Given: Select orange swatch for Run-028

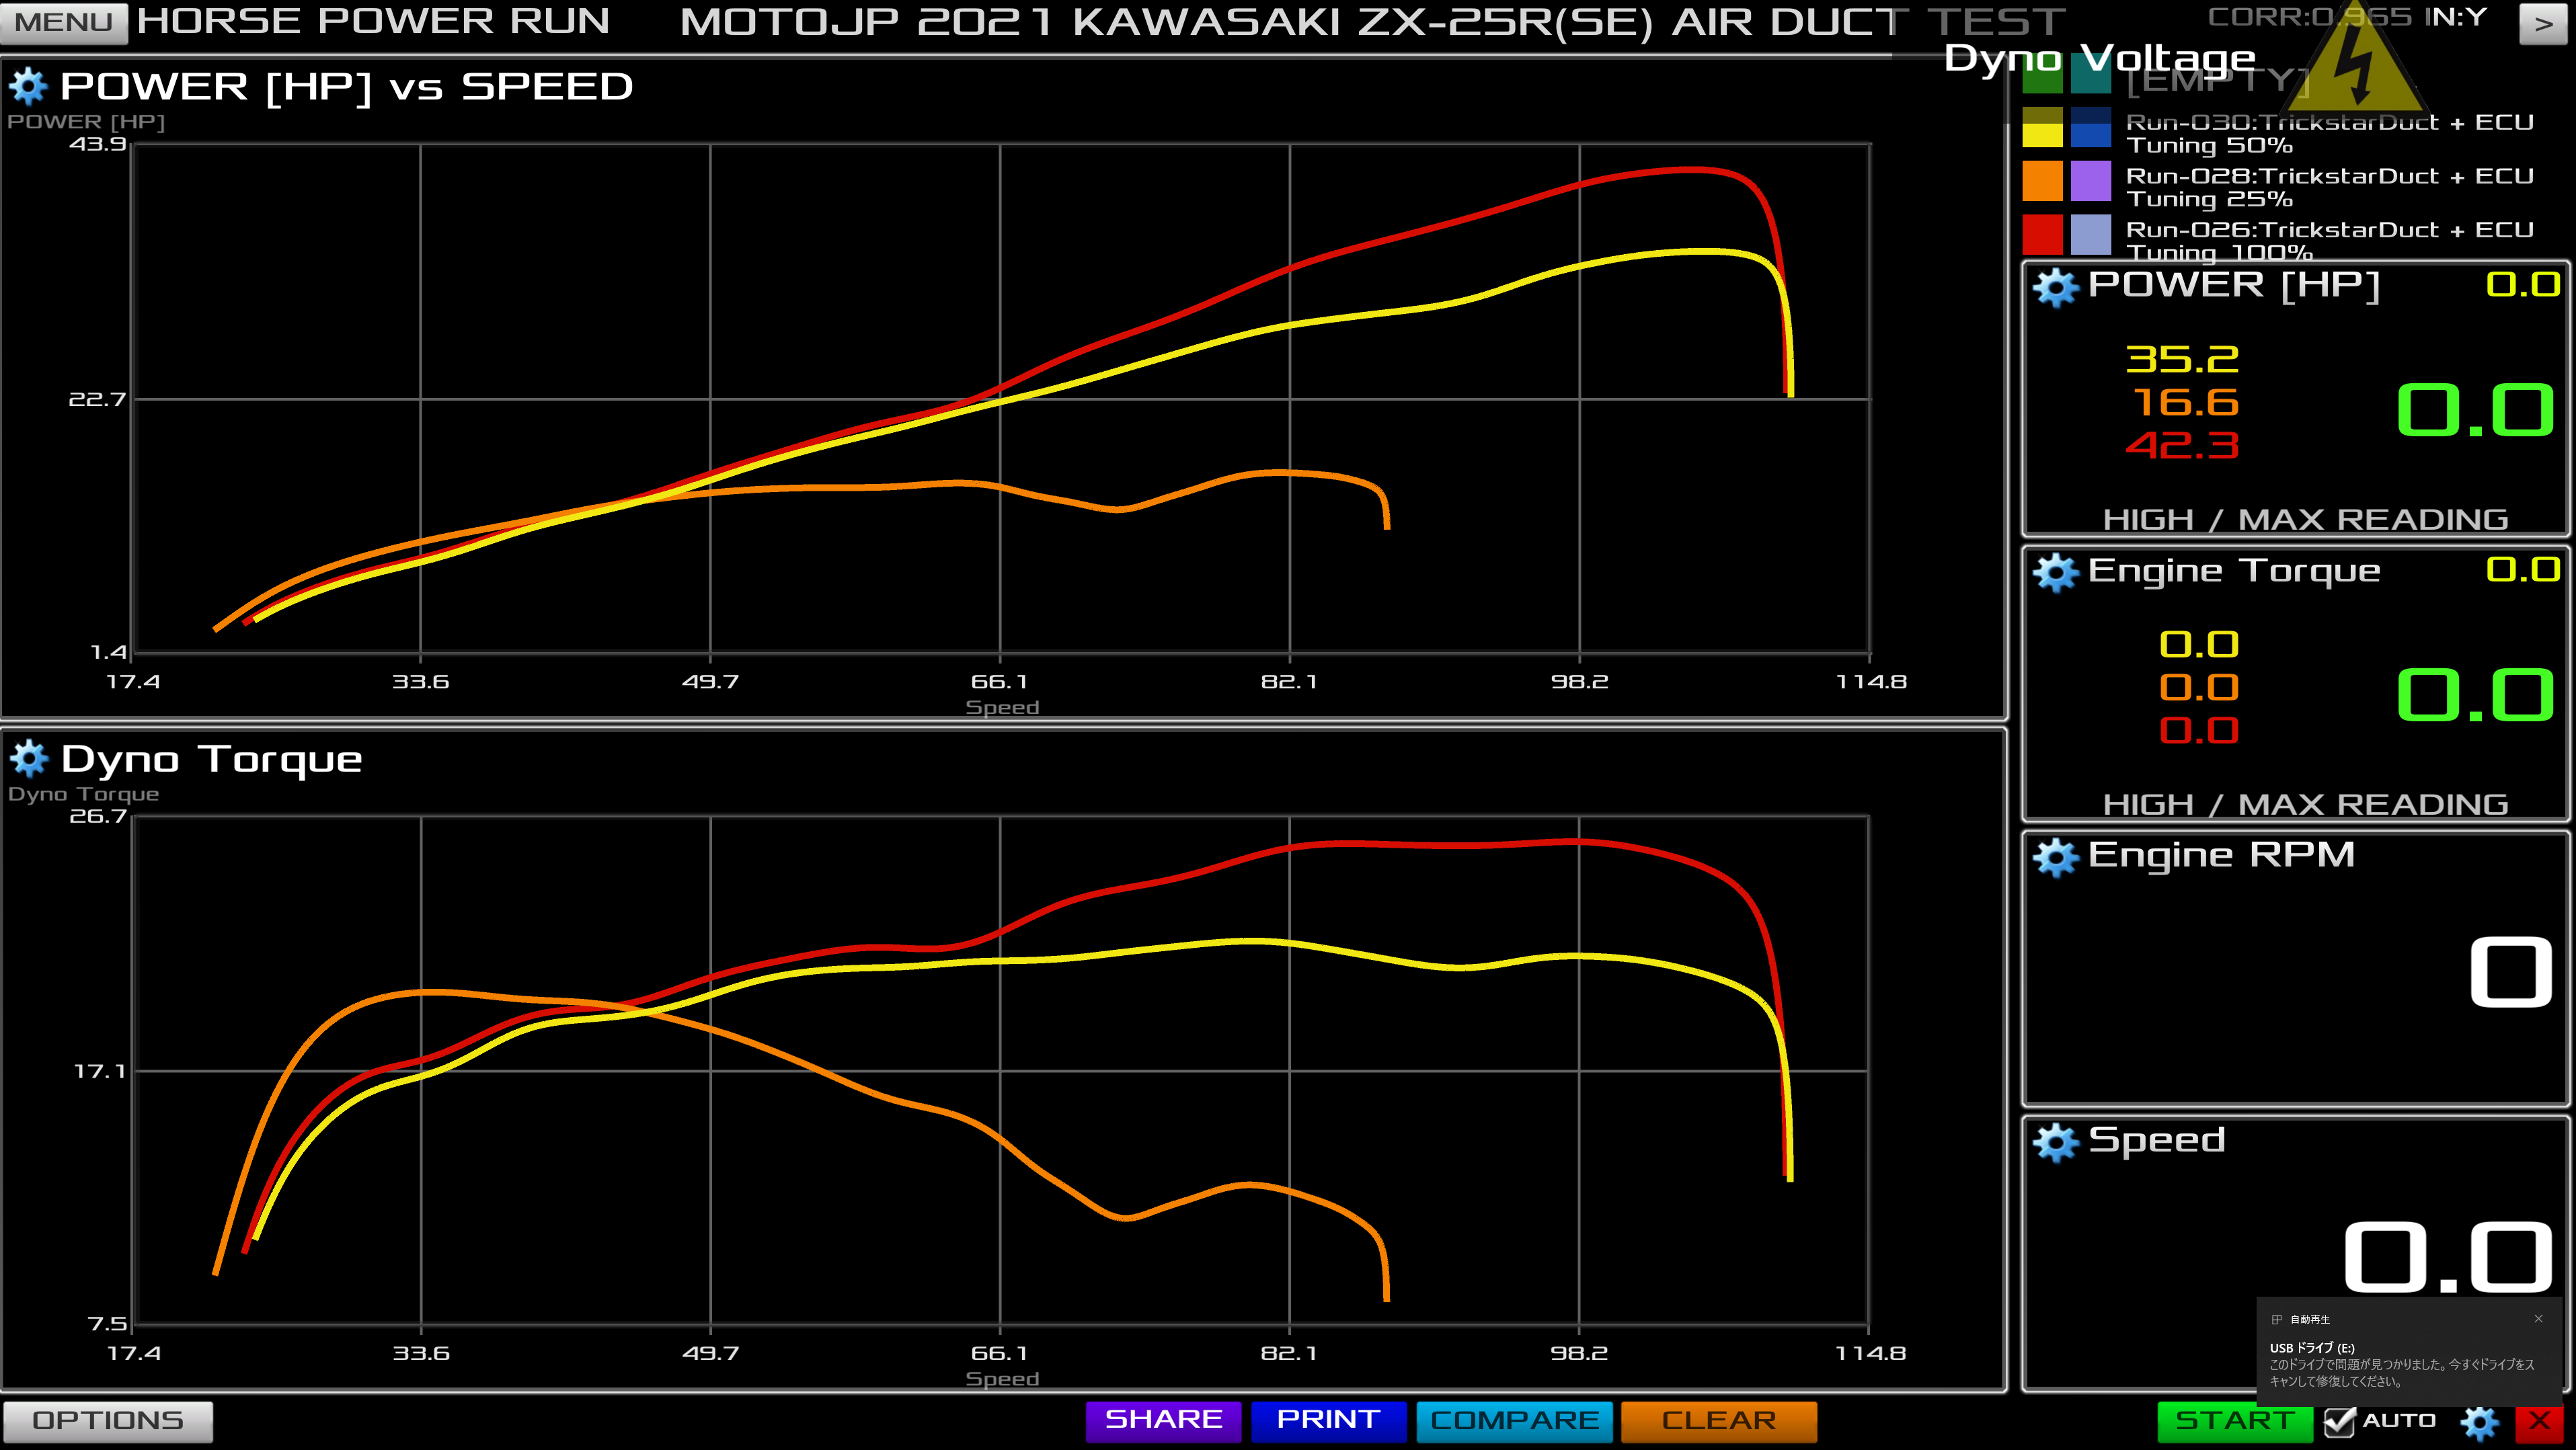Looking at the screenshot, I should pos(2042,181).
